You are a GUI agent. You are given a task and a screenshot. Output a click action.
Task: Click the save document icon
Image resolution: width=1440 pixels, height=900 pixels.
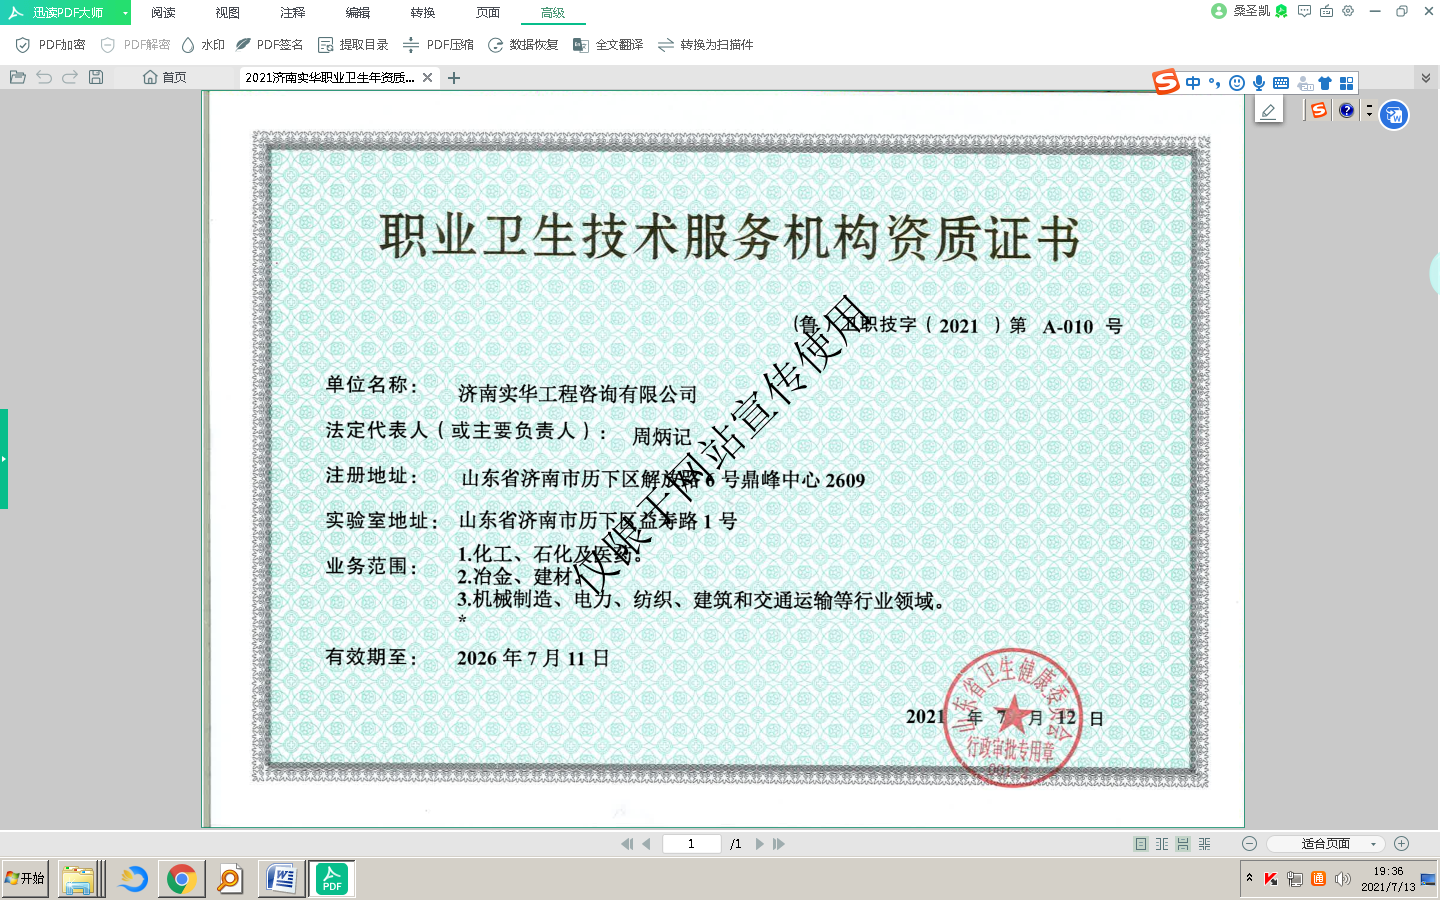tap(96, 77)
